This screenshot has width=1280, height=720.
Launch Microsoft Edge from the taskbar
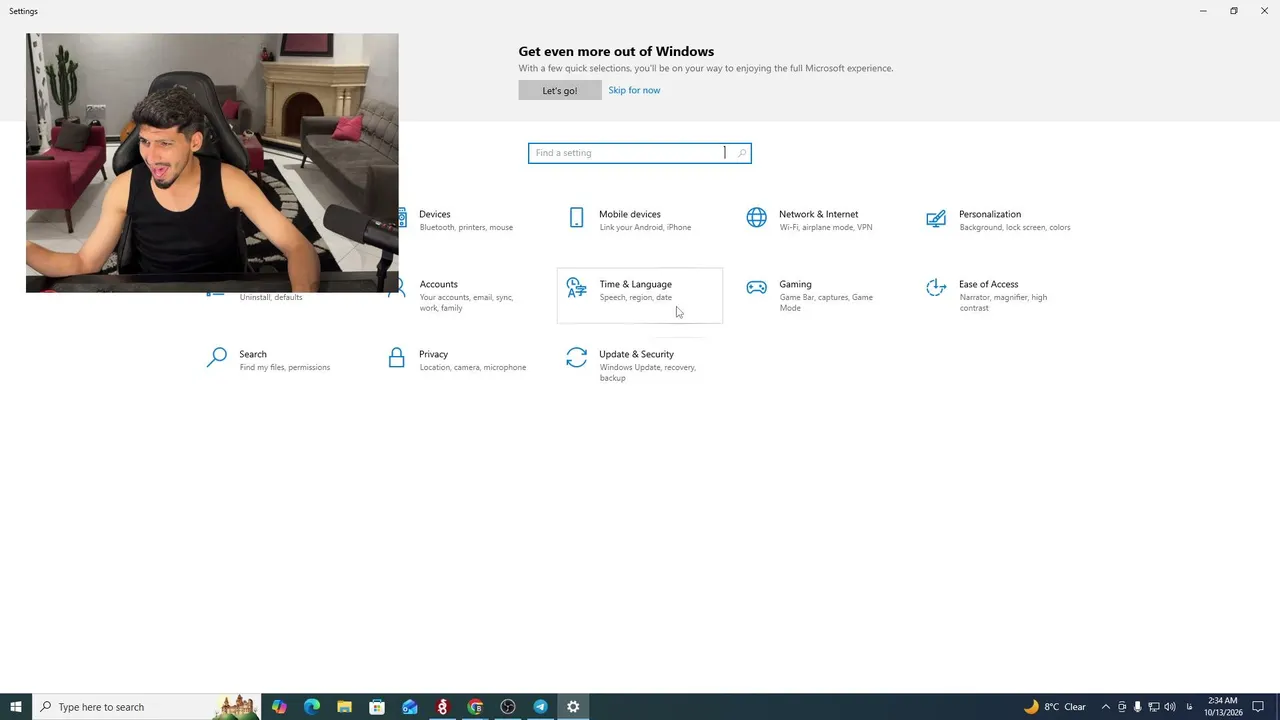(x=312, y=707)
